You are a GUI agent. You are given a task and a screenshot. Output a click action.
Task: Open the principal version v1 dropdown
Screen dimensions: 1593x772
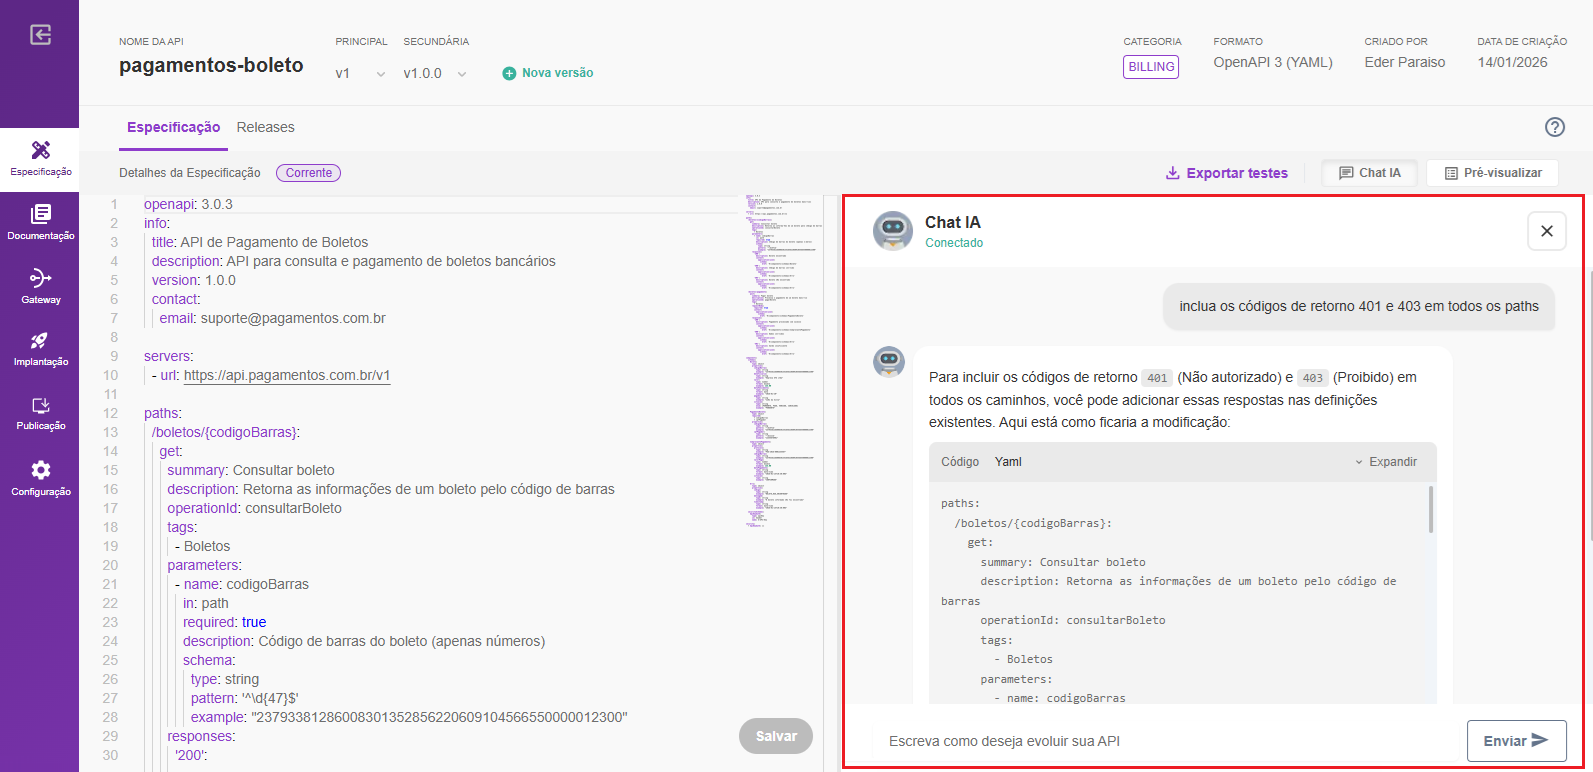pos(360,74)
